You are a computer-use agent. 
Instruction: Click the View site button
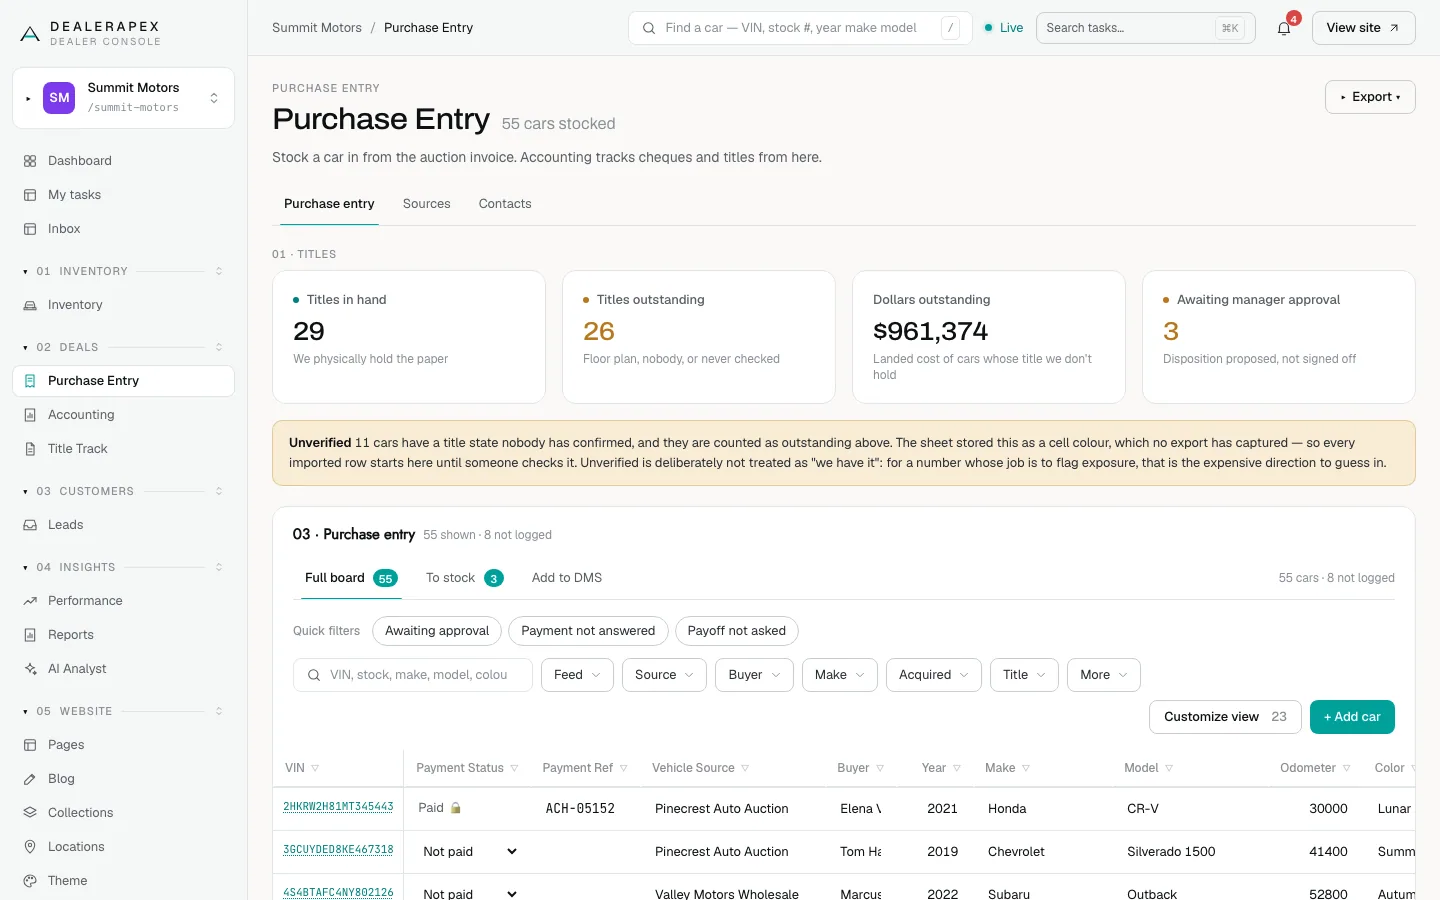(x=1363, y=28)
